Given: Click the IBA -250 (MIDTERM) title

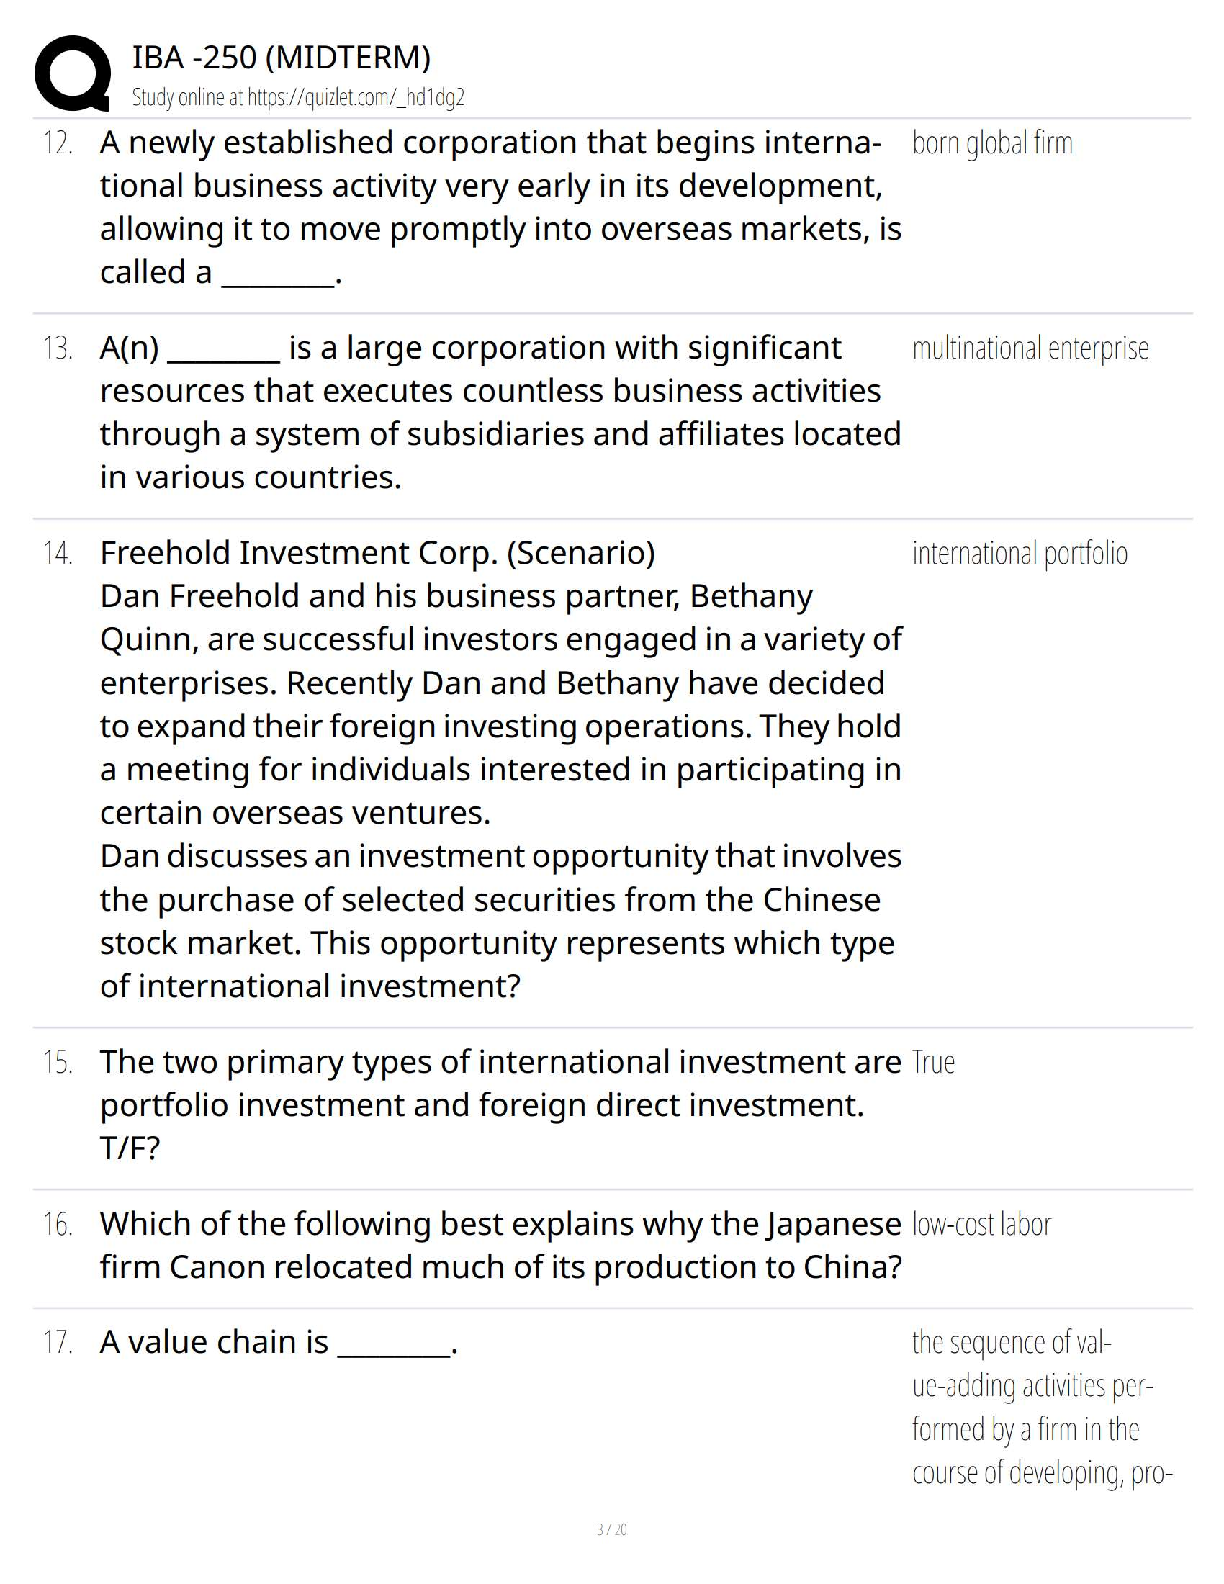Looking at the screenshot, I should 281,58.
